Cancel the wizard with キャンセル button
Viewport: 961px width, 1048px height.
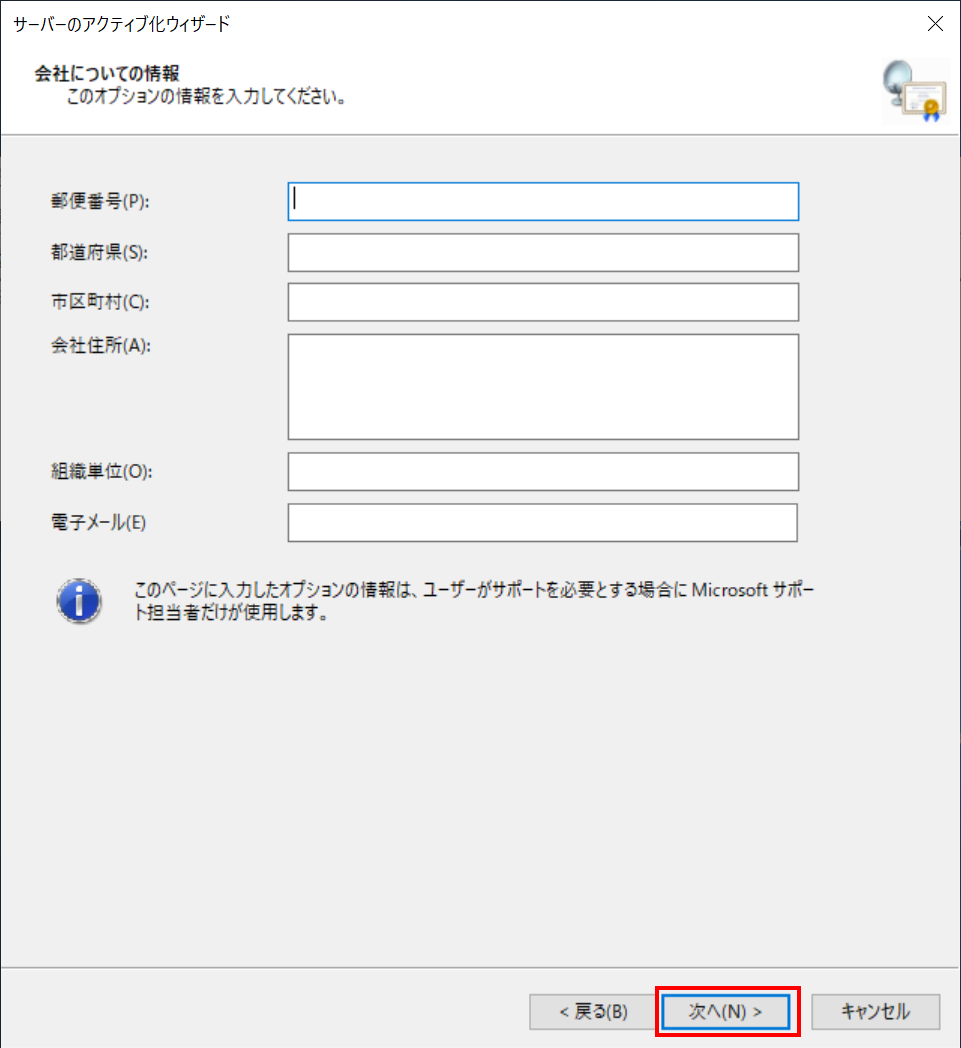point(875,1011)
